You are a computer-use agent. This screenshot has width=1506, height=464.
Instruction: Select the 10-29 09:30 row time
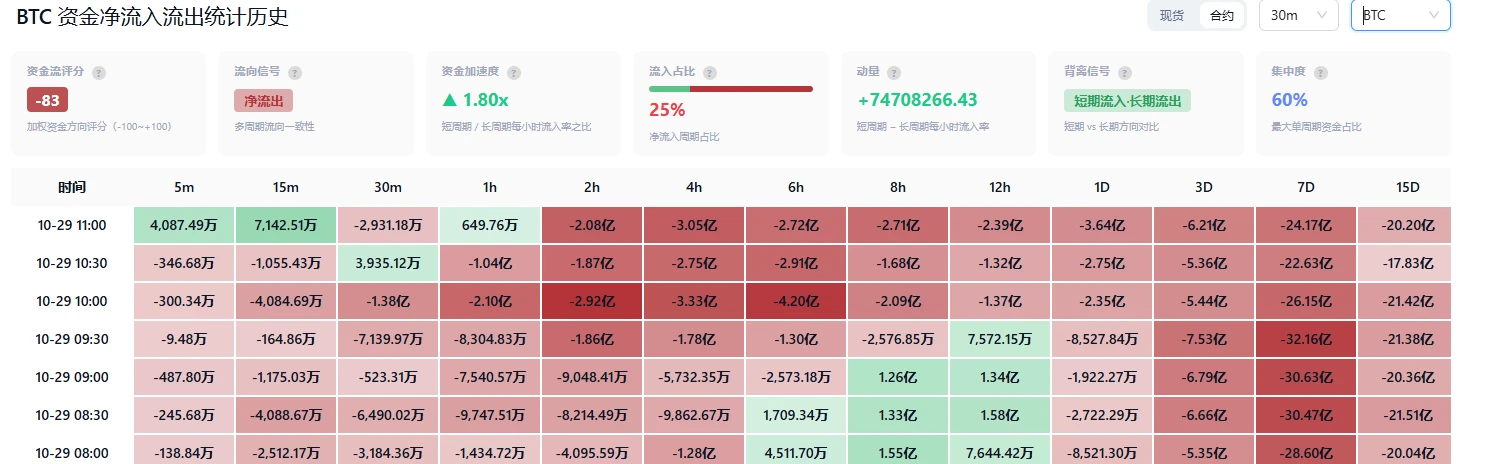[72, 339]
